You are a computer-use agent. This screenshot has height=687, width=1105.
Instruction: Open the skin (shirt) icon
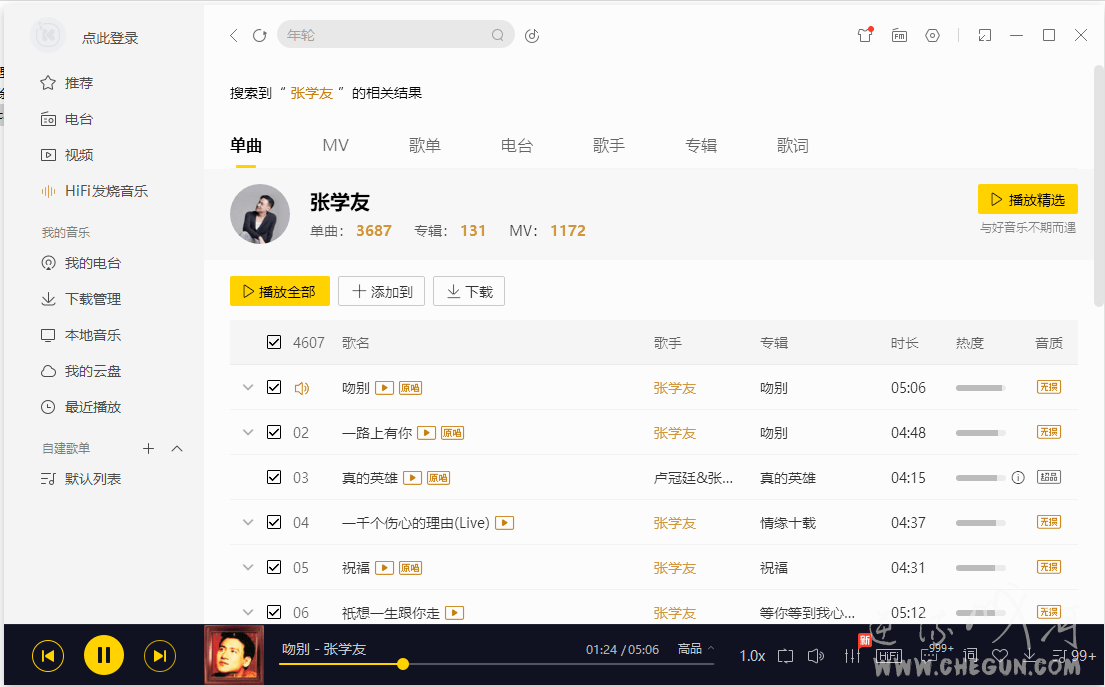(865, 35)
